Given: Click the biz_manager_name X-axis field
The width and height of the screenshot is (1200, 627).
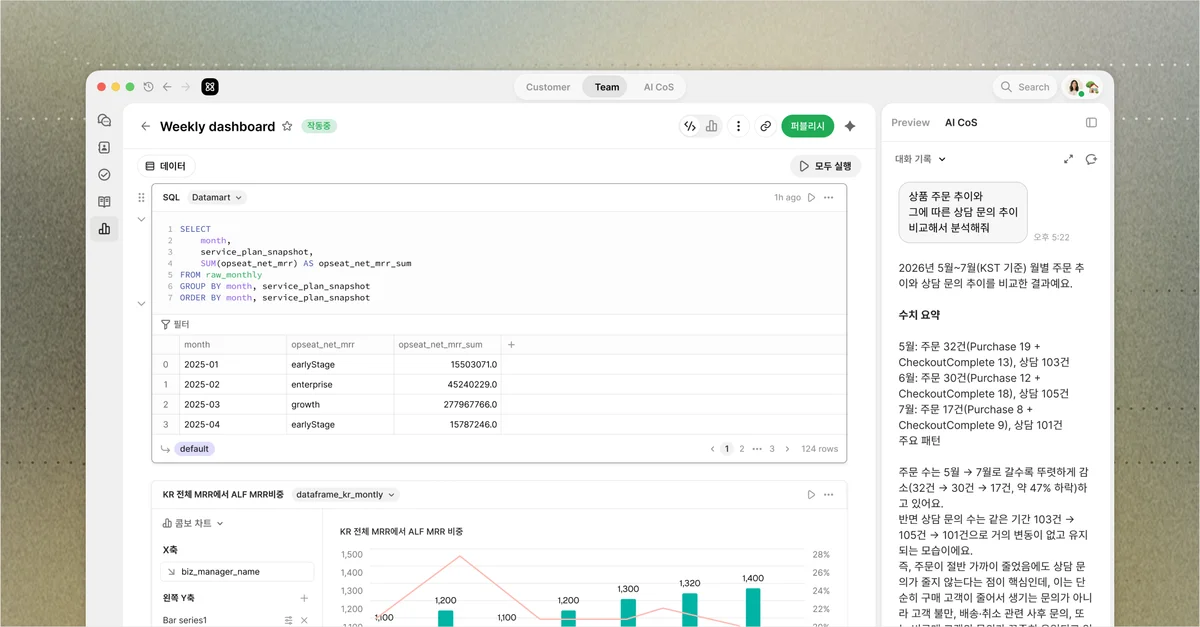Looking at the screenshot, I should click(237, 572).
